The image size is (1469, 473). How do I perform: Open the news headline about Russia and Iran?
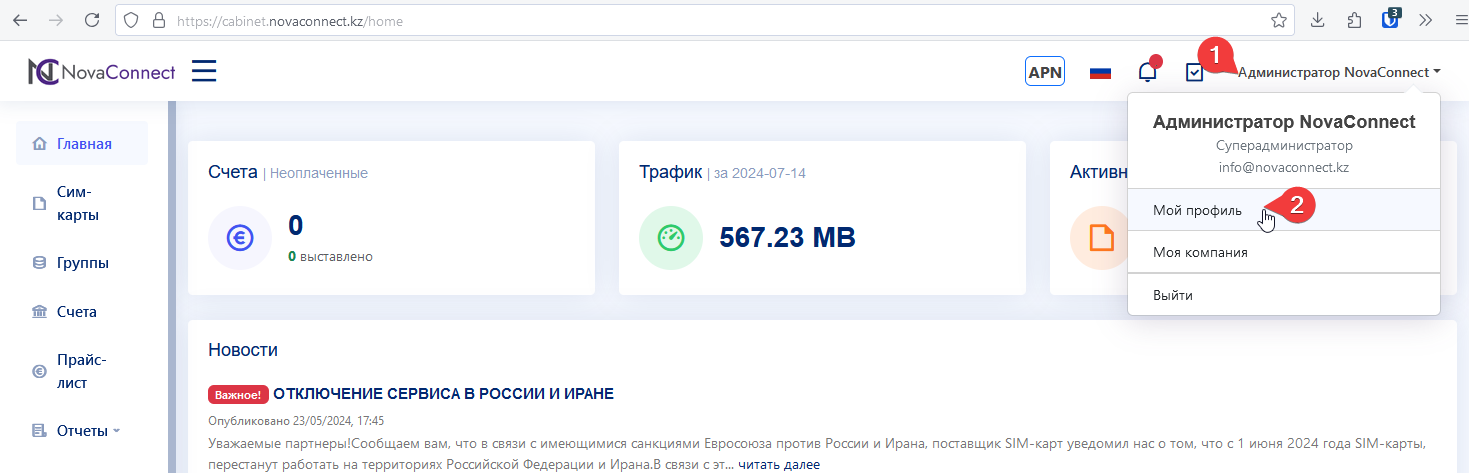[x=443, y=394]
